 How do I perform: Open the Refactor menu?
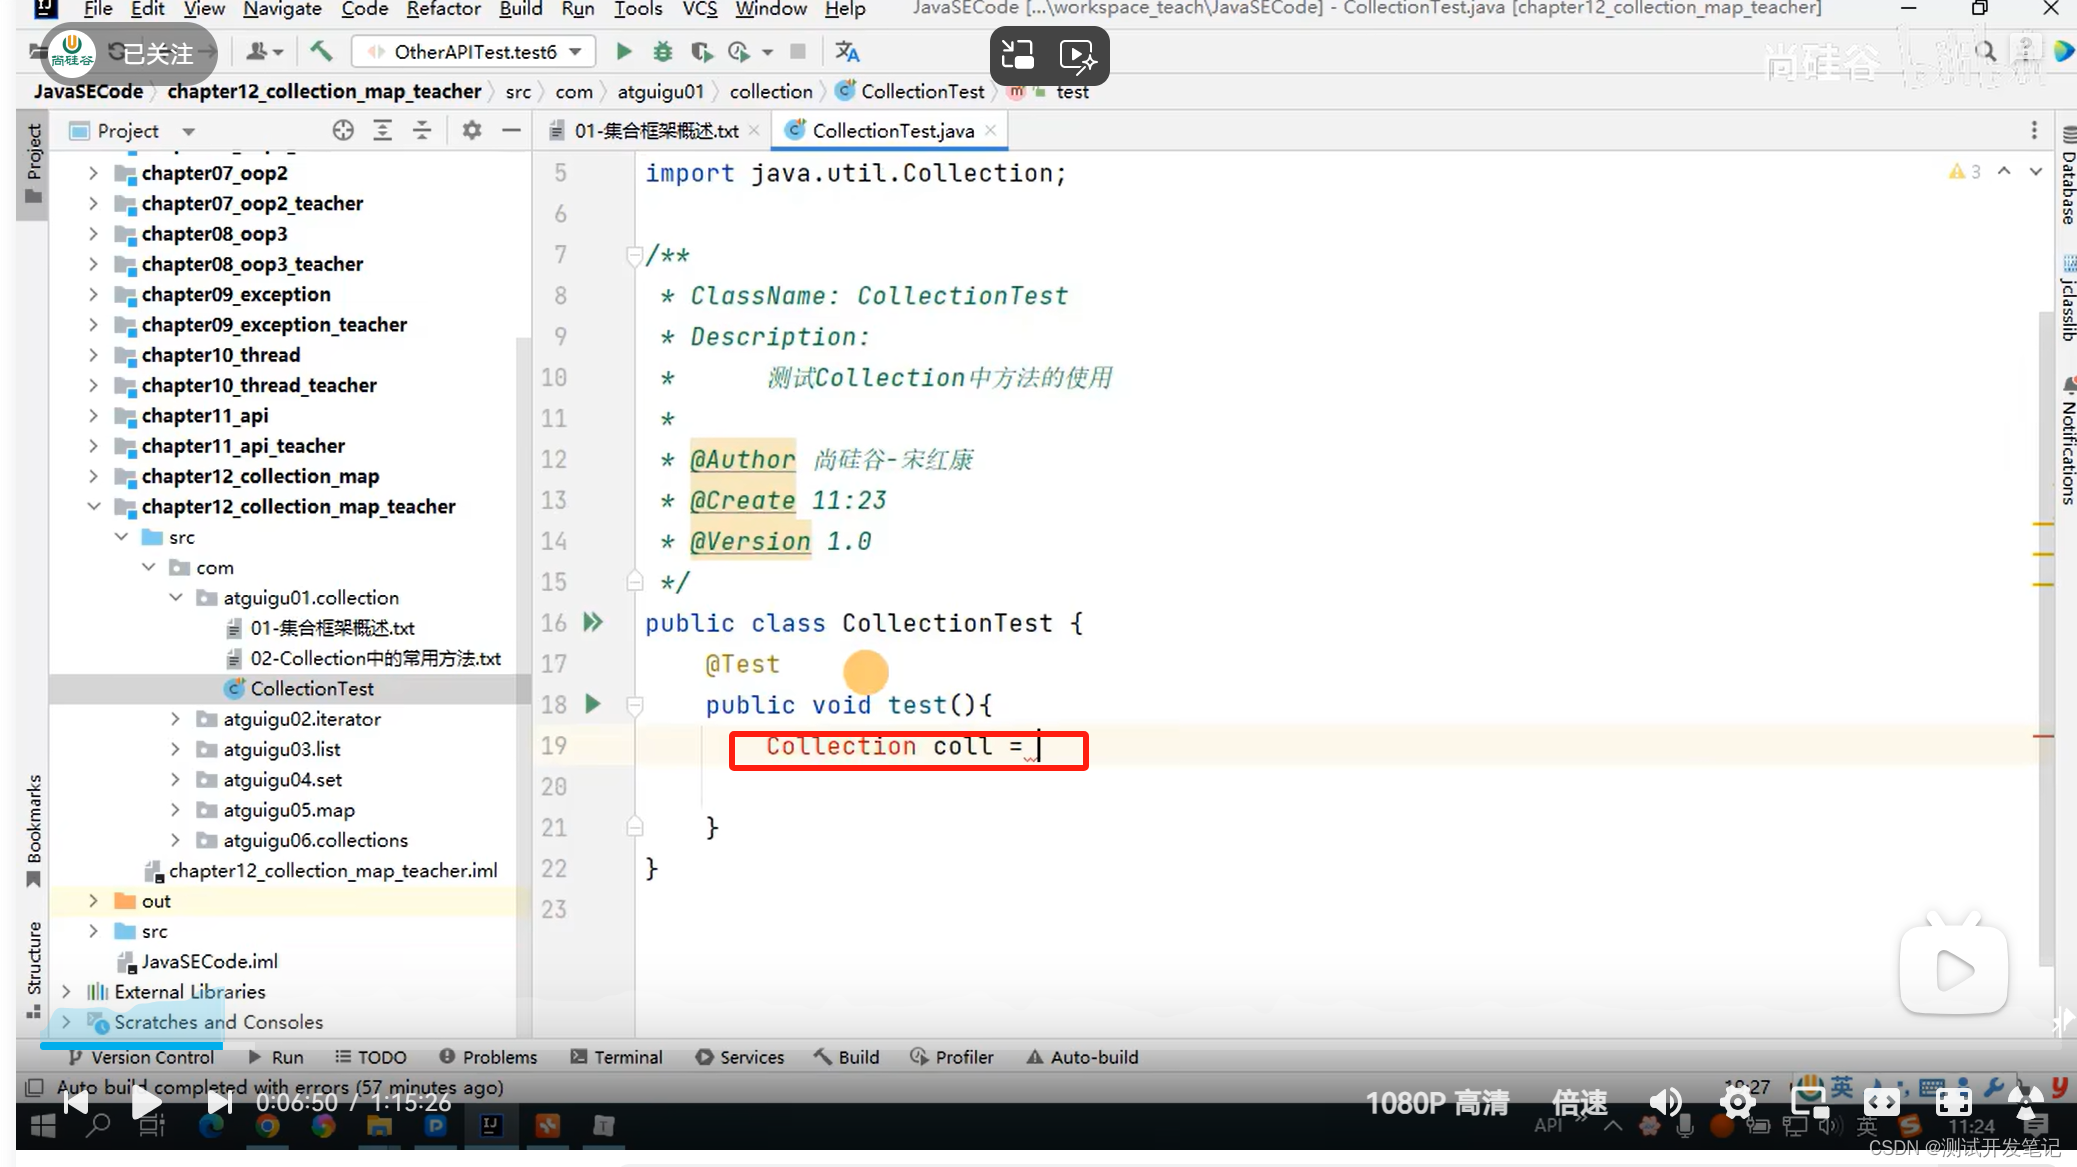click(443, 9)
